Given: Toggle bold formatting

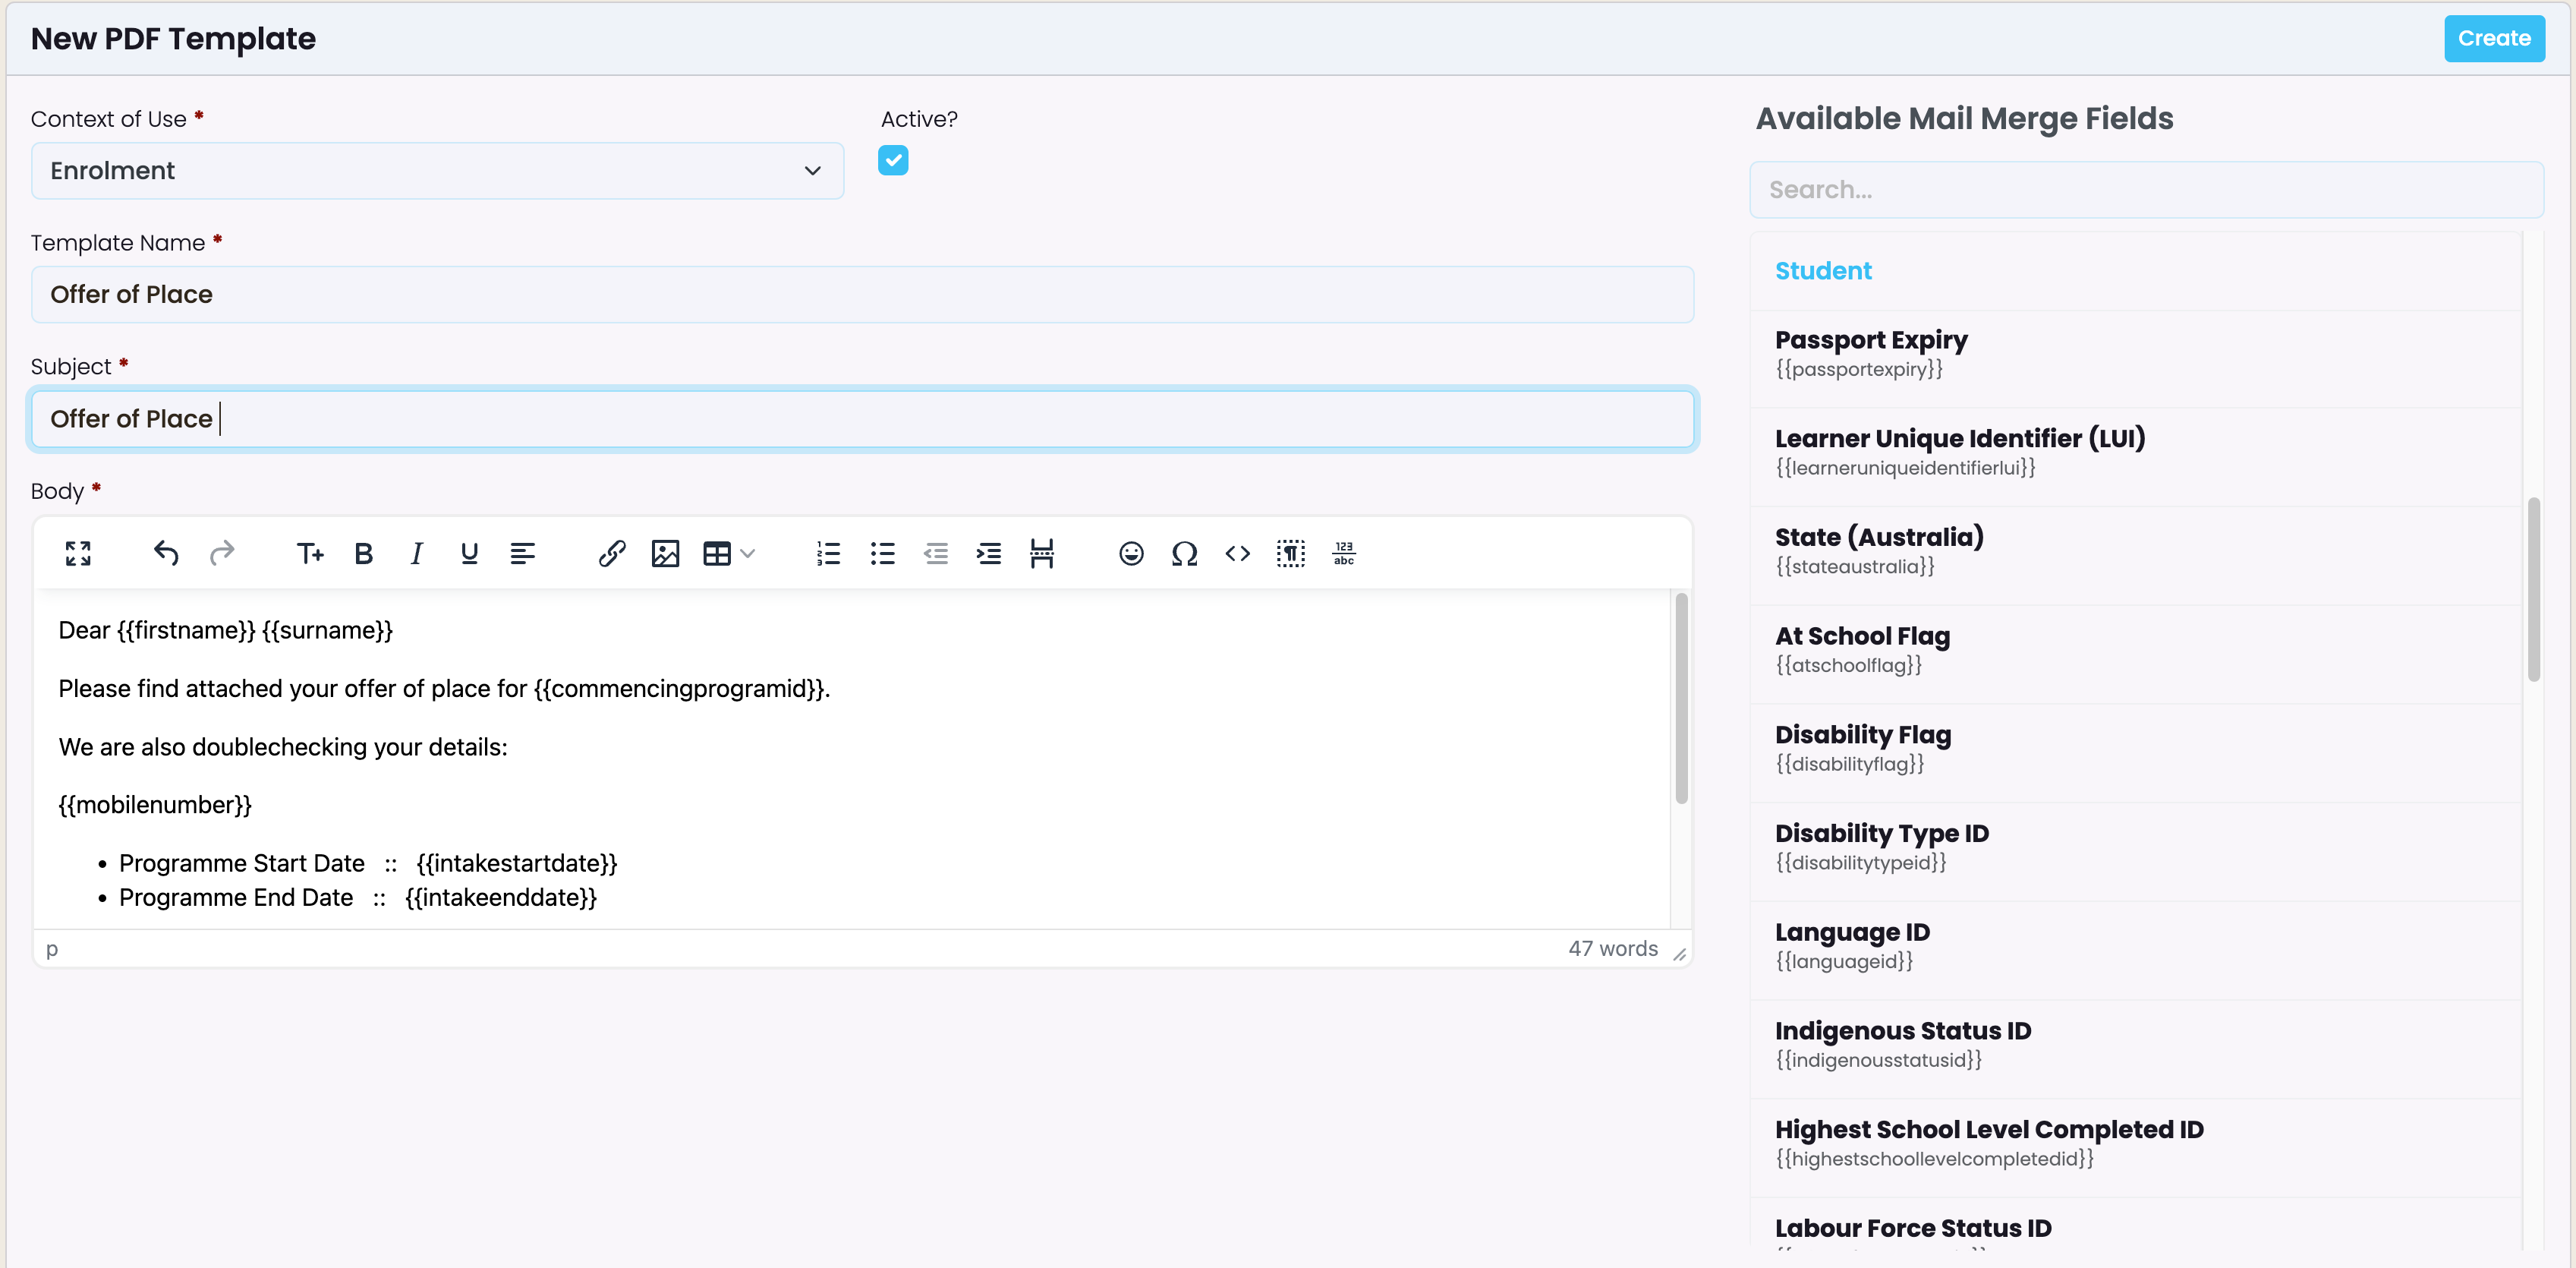Looking at the screenshot, I should click(364, 553).
